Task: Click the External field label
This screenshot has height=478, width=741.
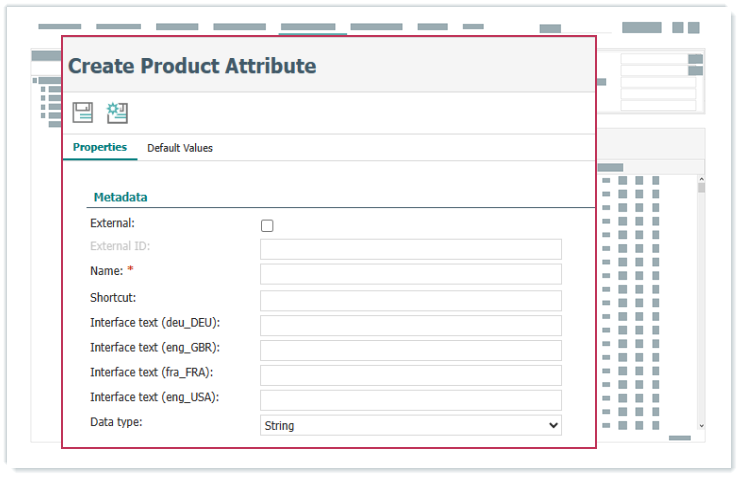Action: click(112, 223)
